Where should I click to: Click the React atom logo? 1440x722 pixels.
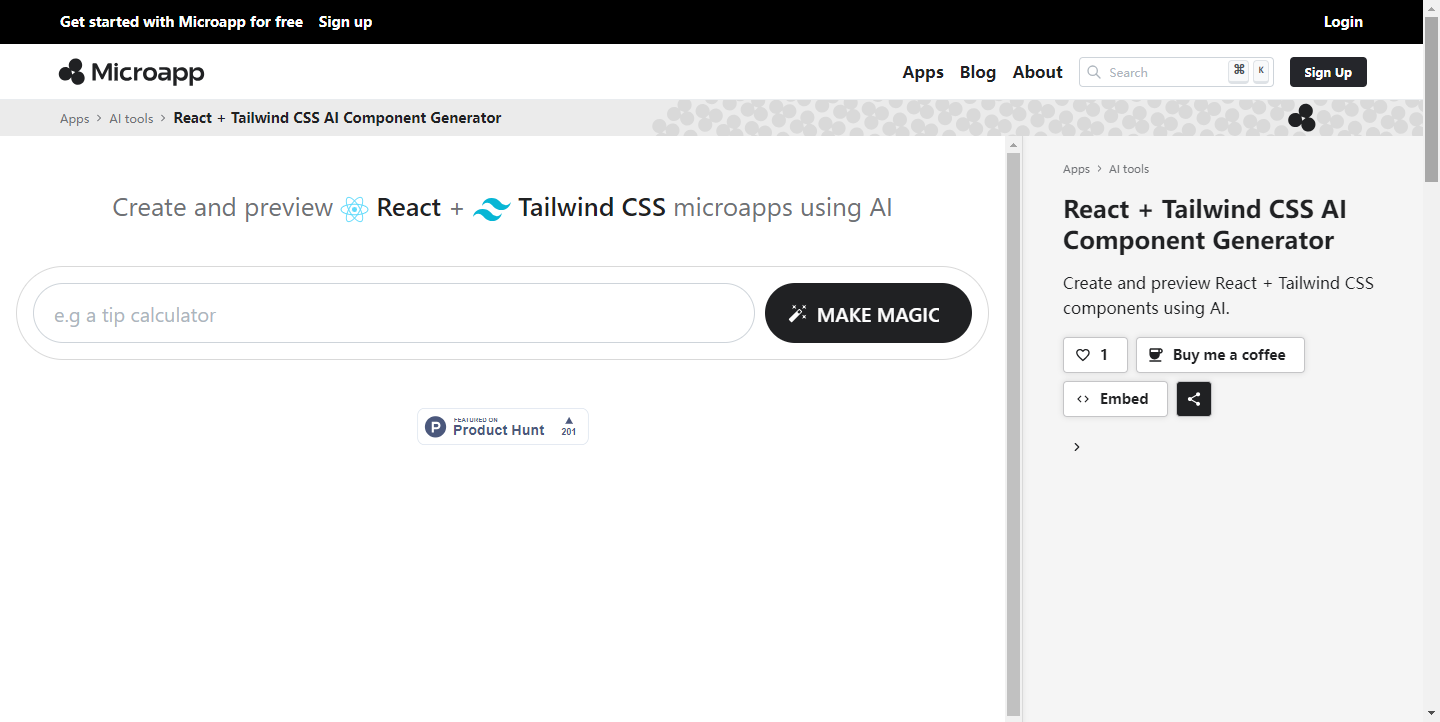(x=355, y=209)
